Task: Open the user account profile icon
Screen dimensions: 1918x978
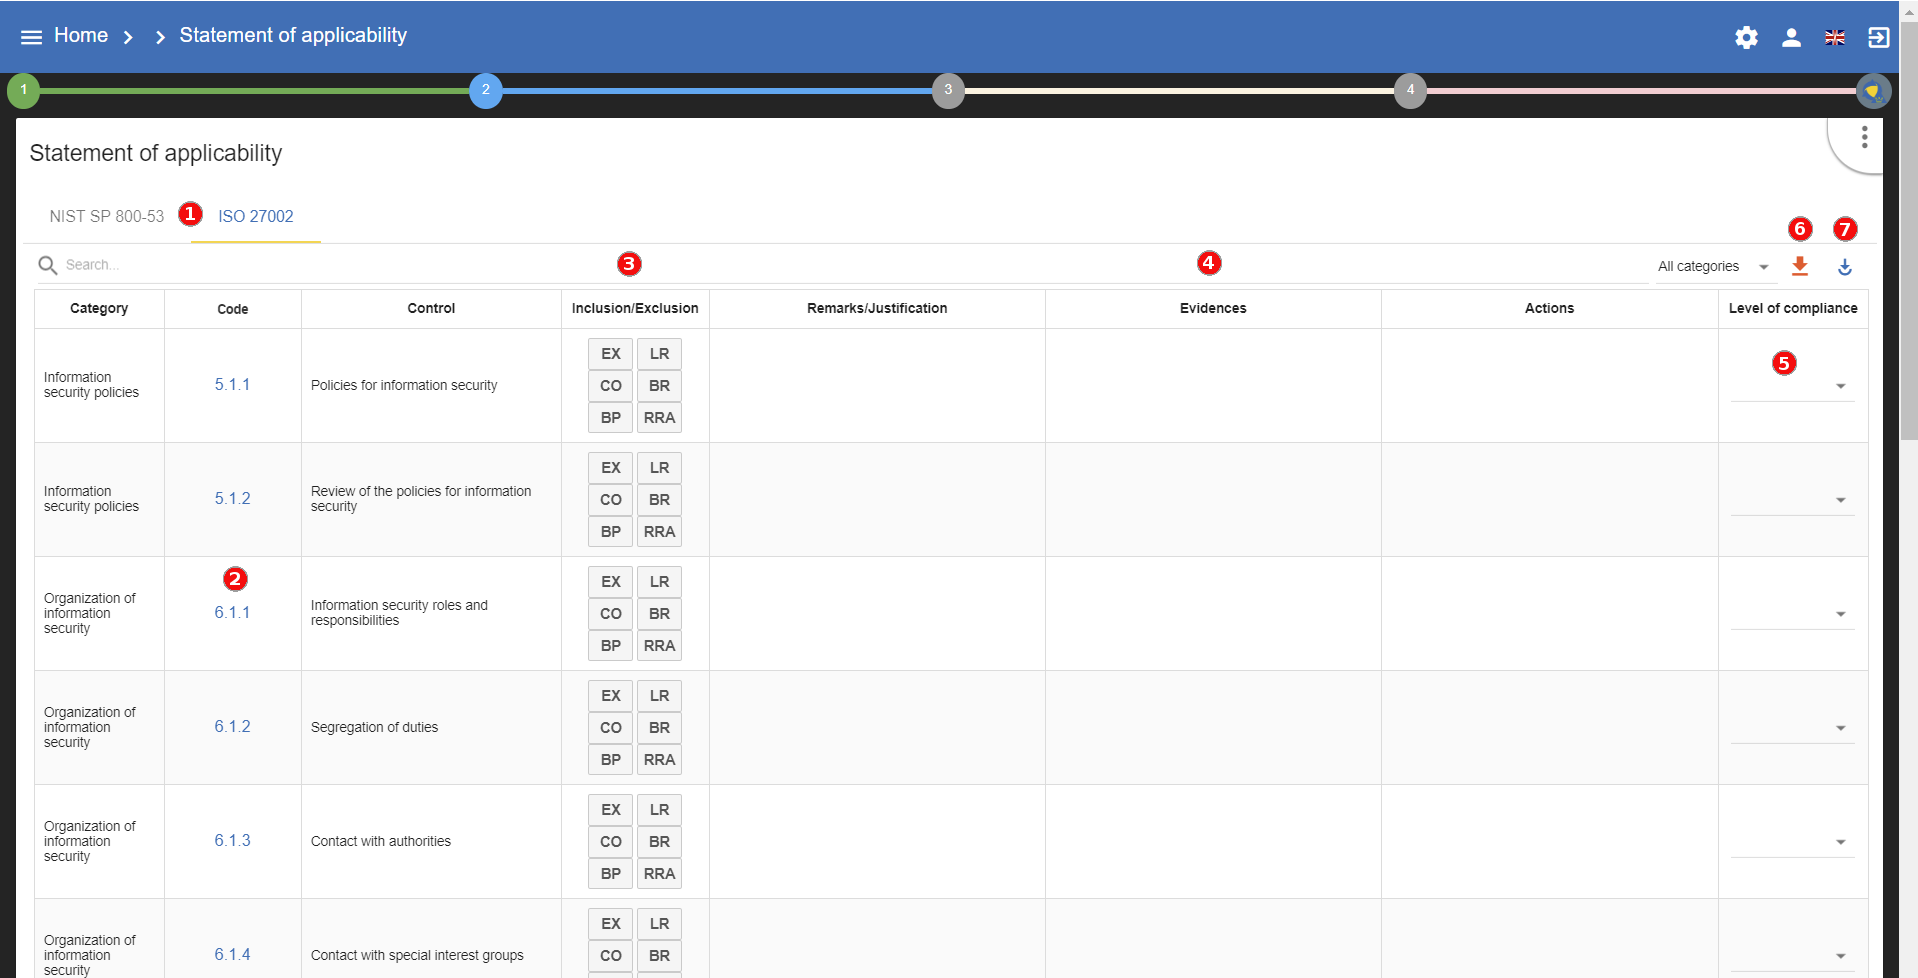Action: (x=1791, y=38)
